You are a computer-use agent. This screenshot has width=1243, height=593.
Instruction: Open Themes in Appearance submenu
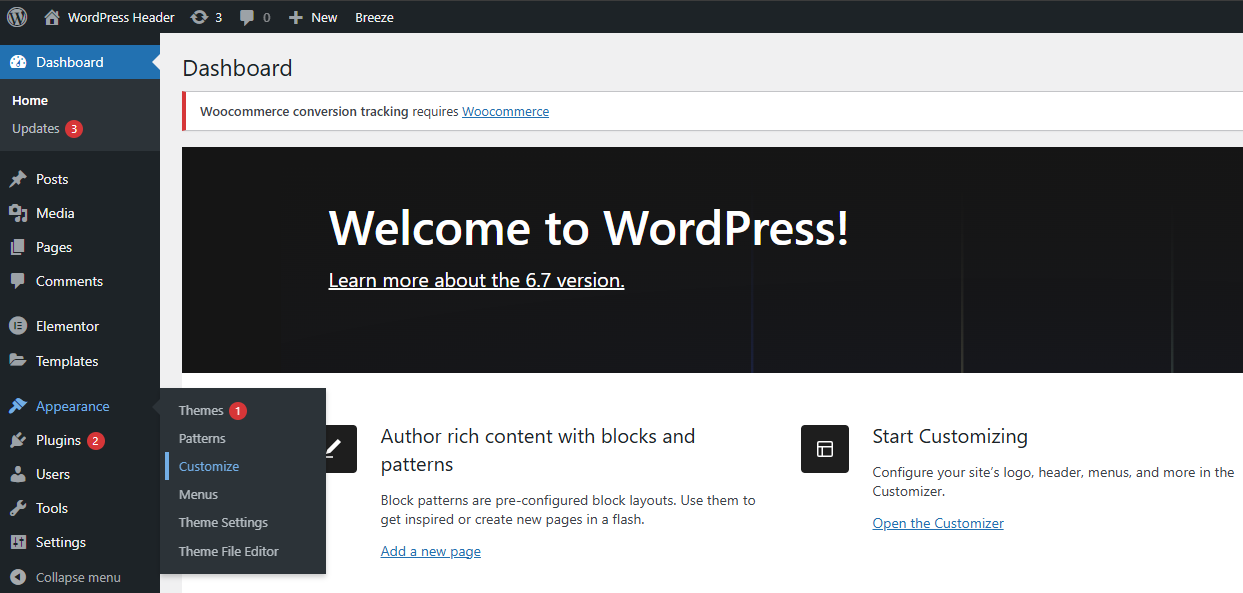click(x=201, y=410)
